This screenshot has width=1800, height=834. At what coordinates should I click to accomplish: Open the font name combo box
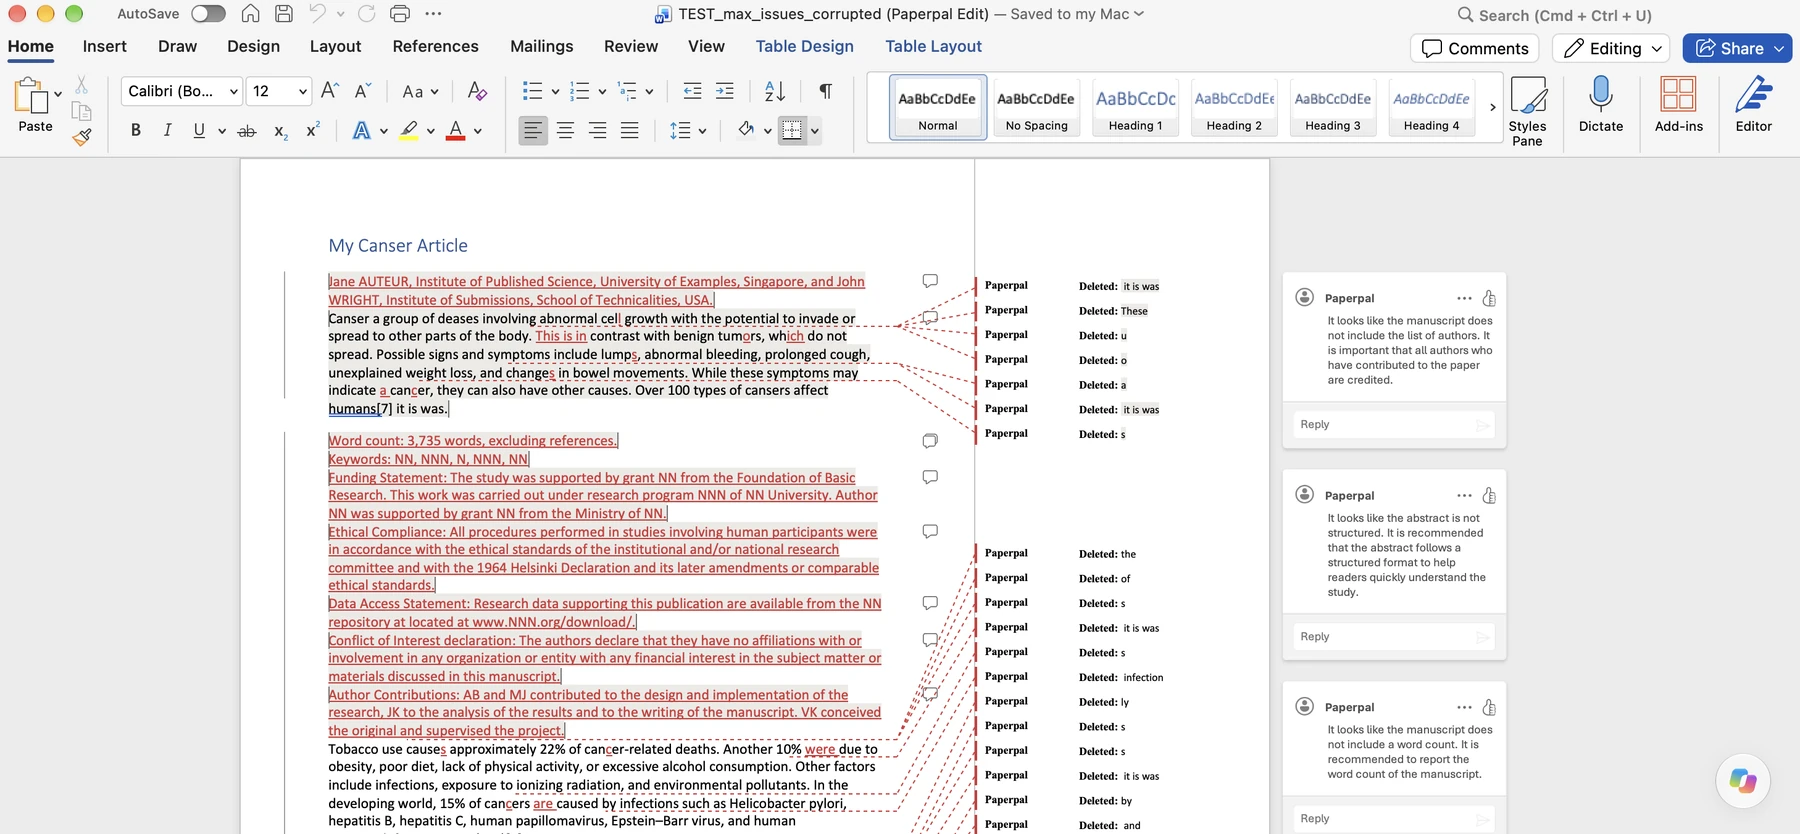click(182, 91)
